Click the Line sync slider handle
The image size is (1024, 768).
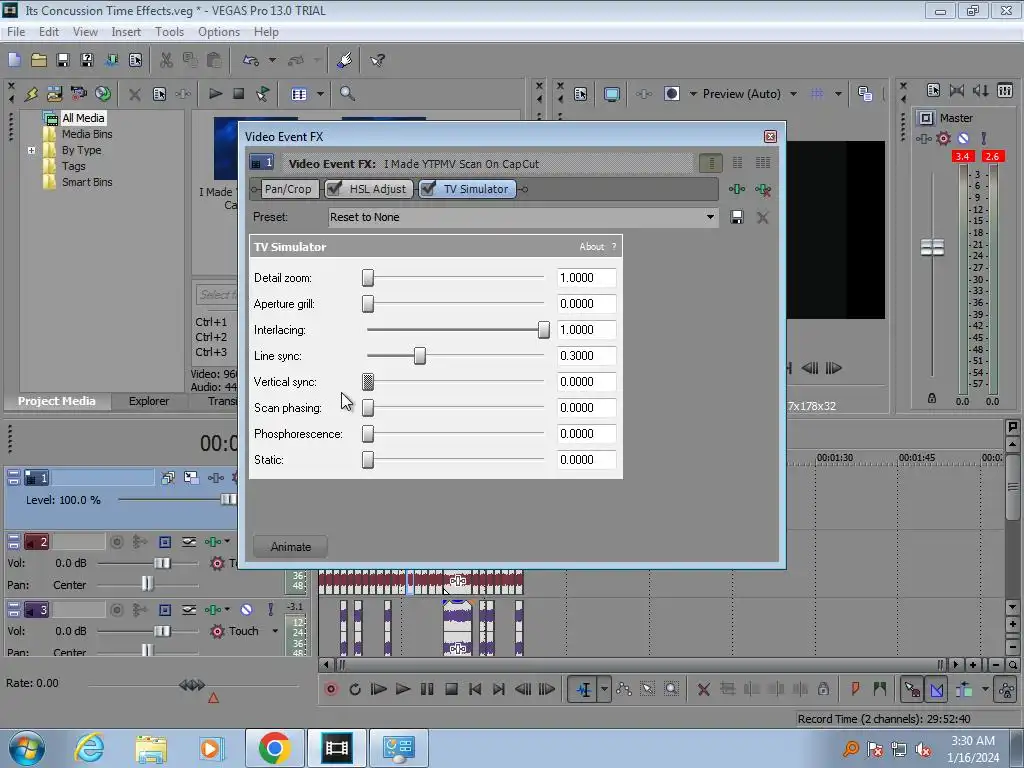[420, 356]
